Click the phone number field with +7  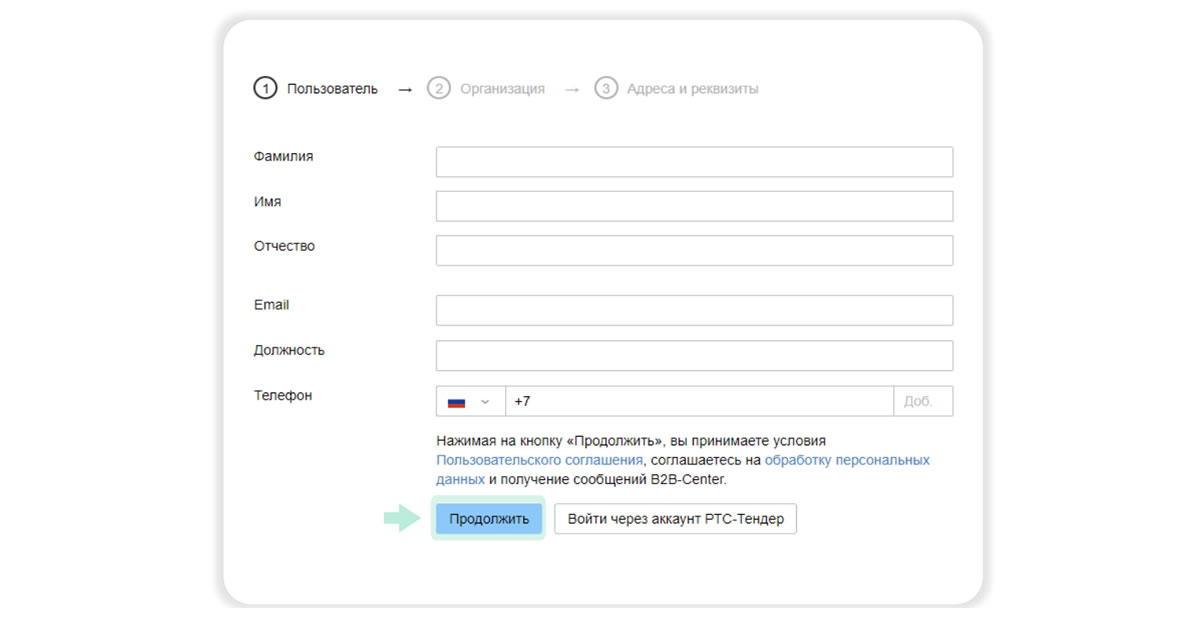[x=699, y=401]
